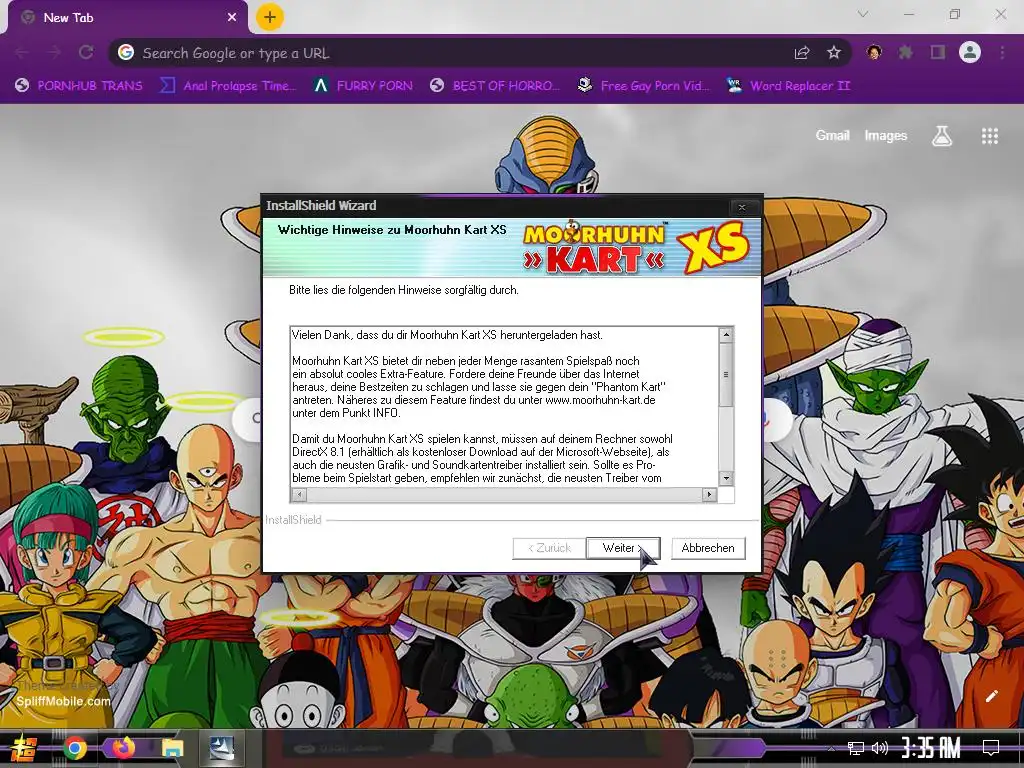Show hidden tray icons chevron
Image resolution: width=1024 pixels, height=768 pixels.
coord(831,748)
